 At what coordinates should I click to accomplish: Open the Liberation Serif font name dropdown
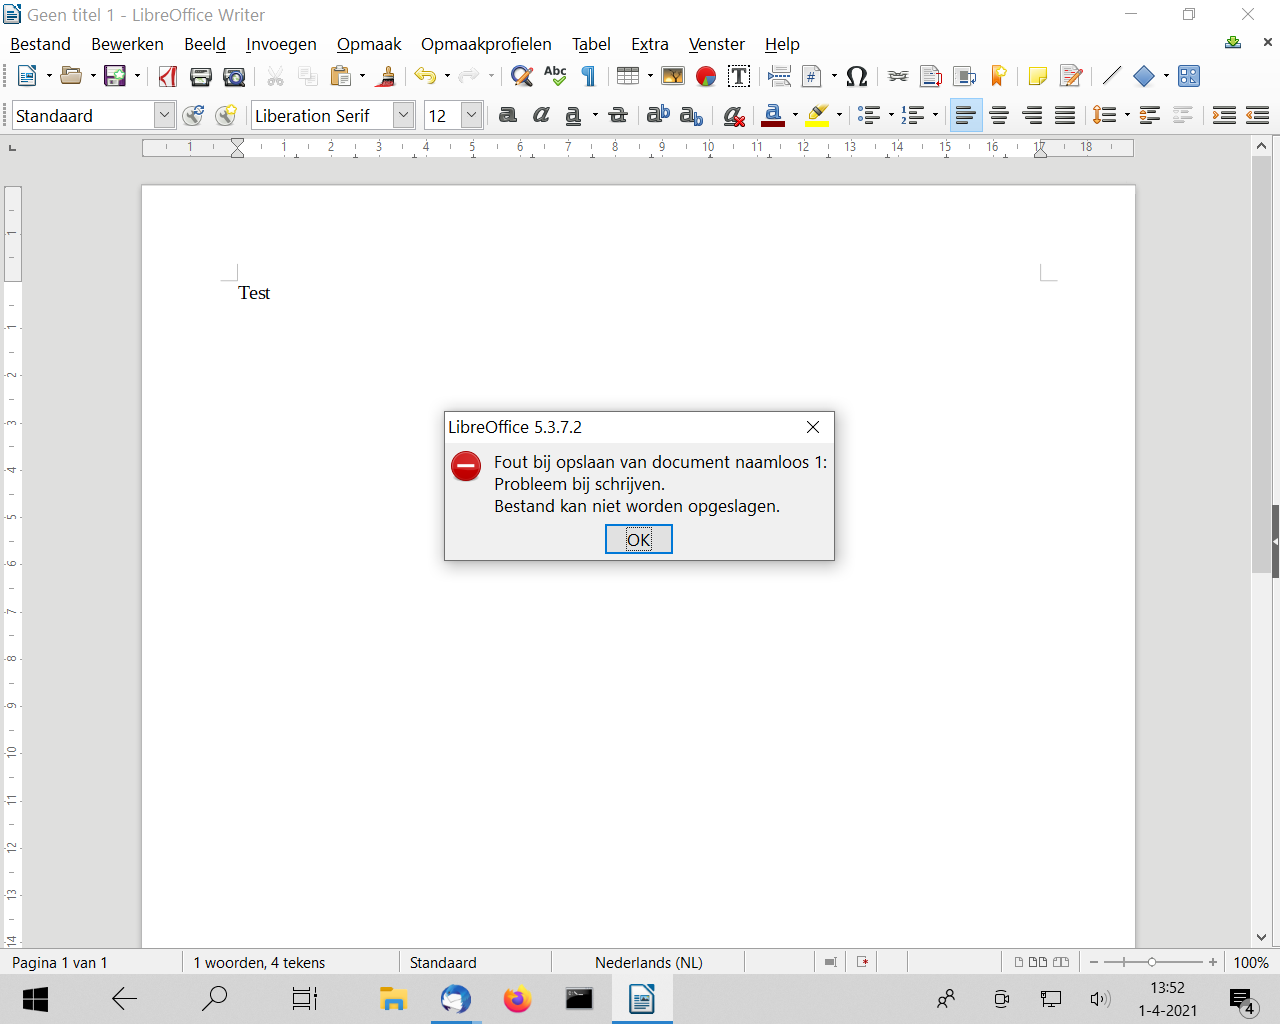click(403, 116)
